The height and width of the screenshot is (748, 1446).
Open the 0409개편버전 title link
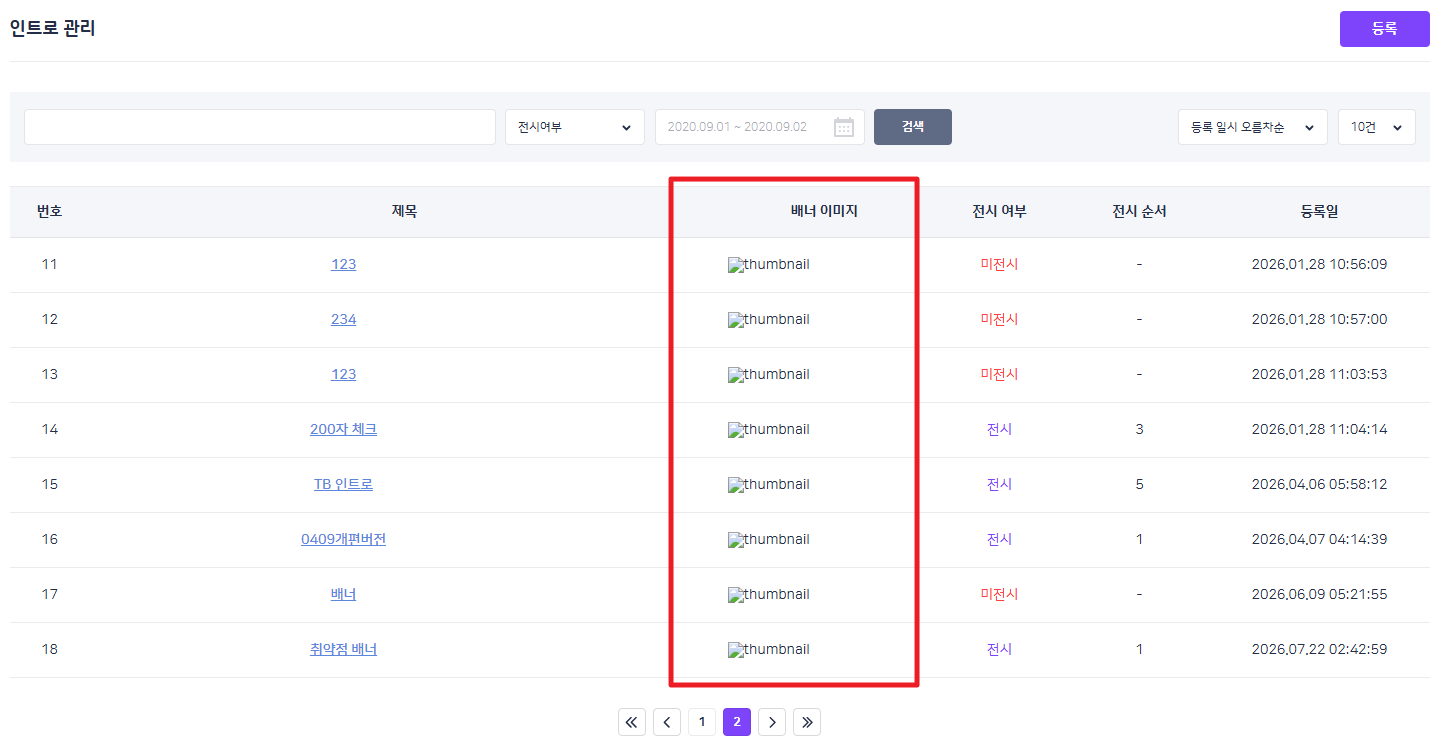click(343, 539)
